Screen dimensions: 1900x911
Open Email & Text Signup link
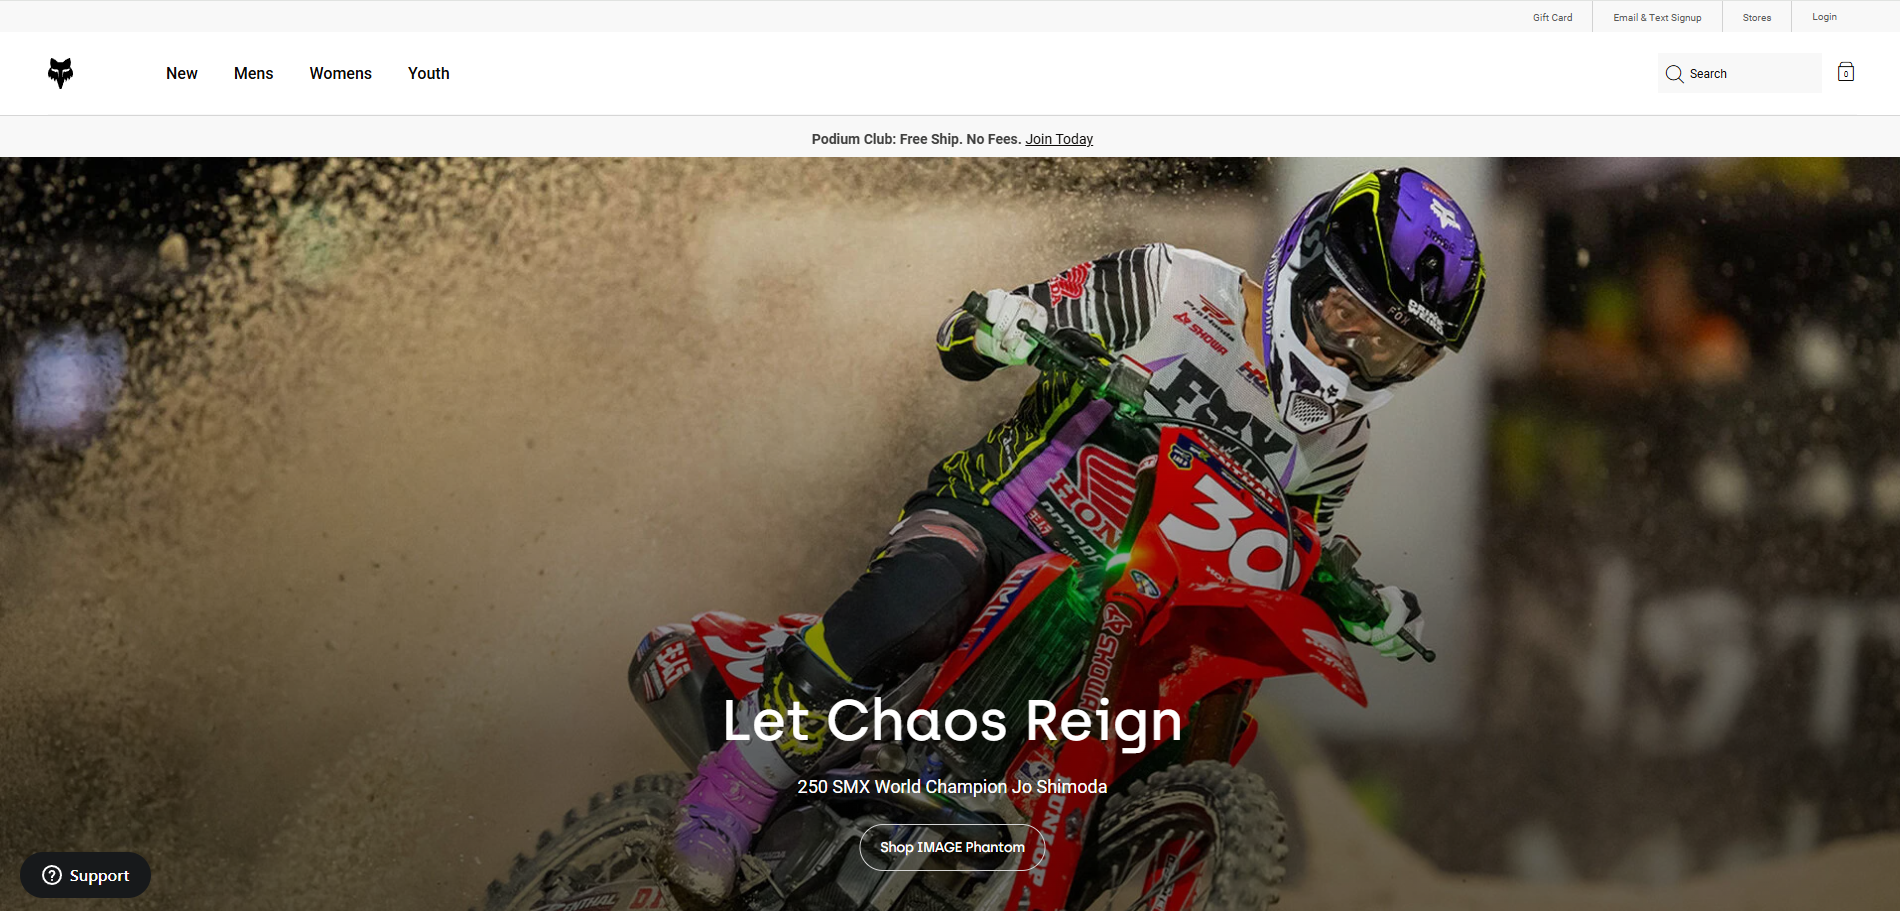[1657, 17]
